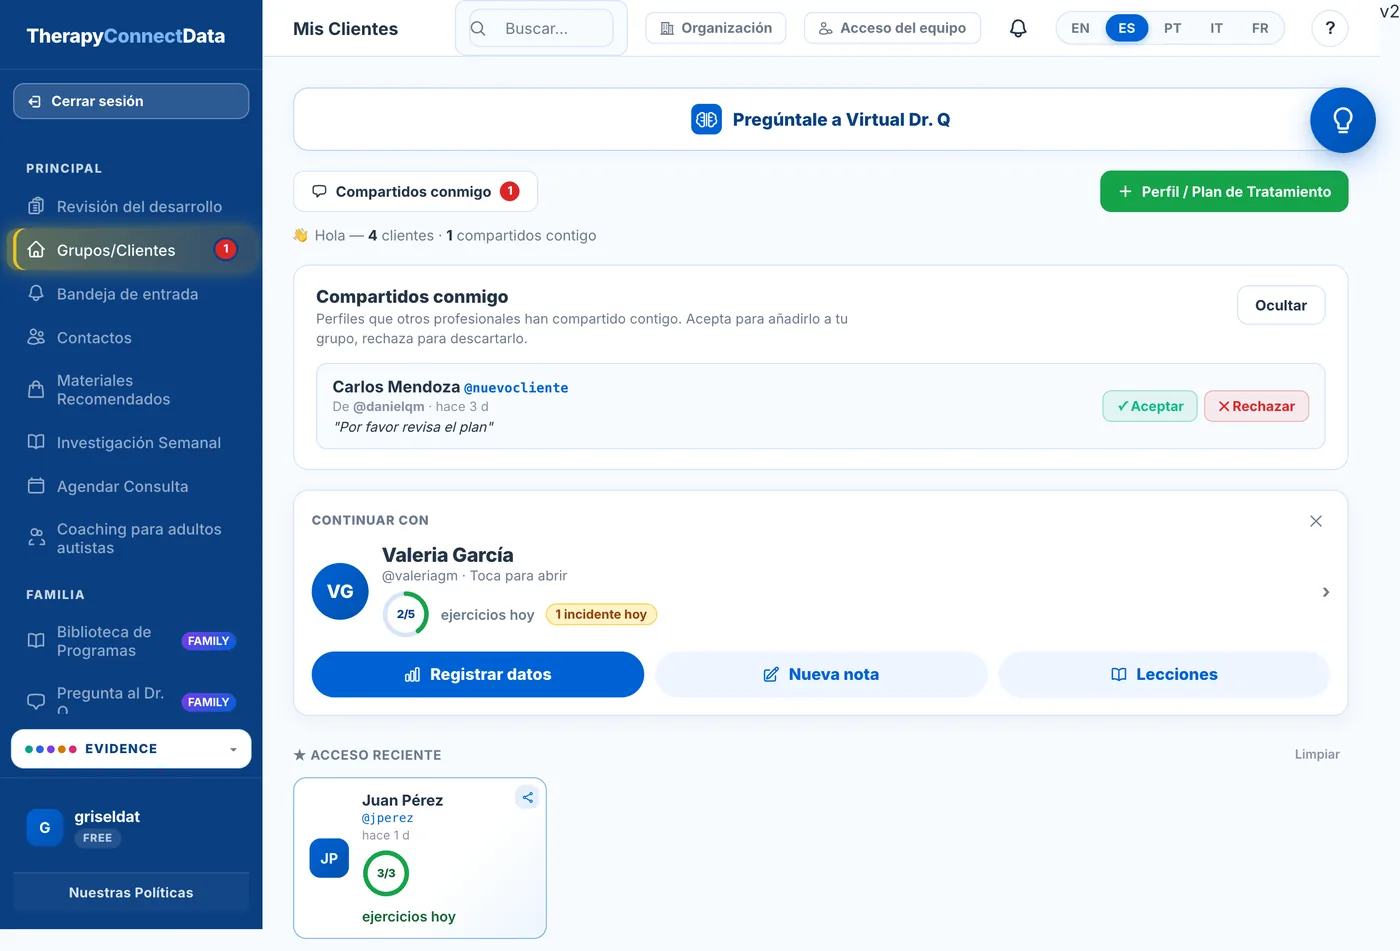1400x951 pixels.
Task: Click the lightbulb floating help button
Action: 1343,120
